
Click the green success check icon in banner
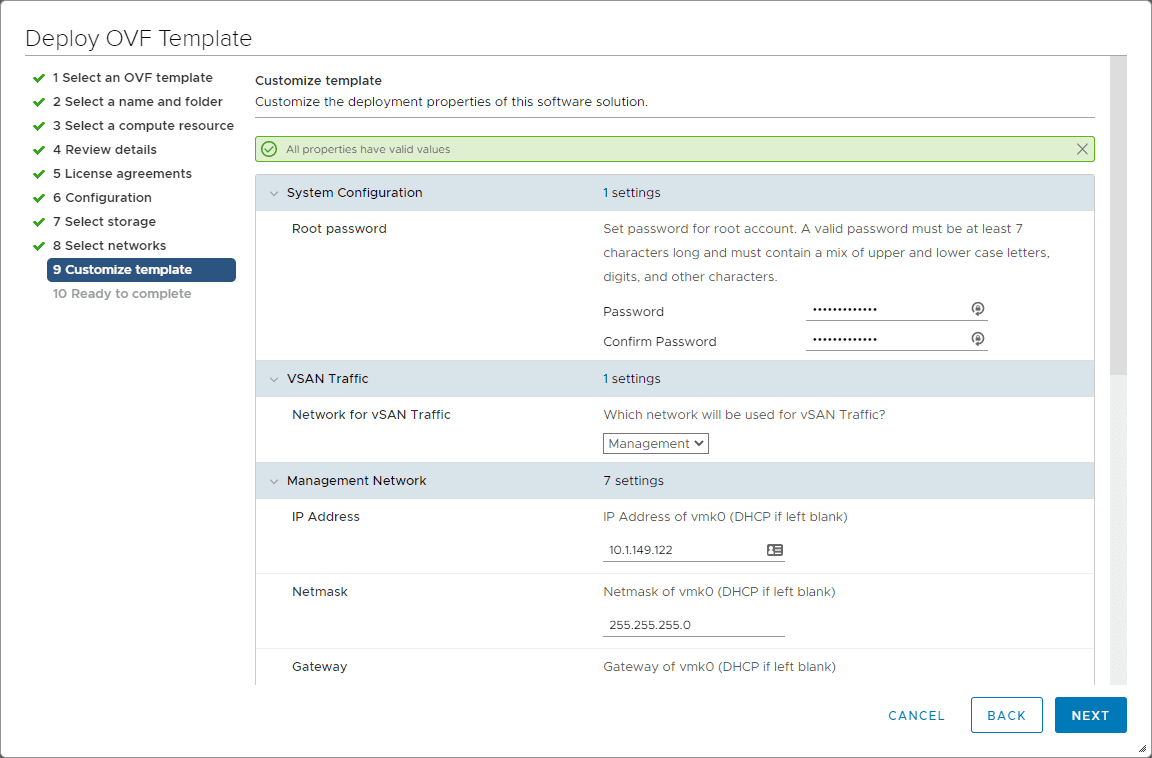269,149
